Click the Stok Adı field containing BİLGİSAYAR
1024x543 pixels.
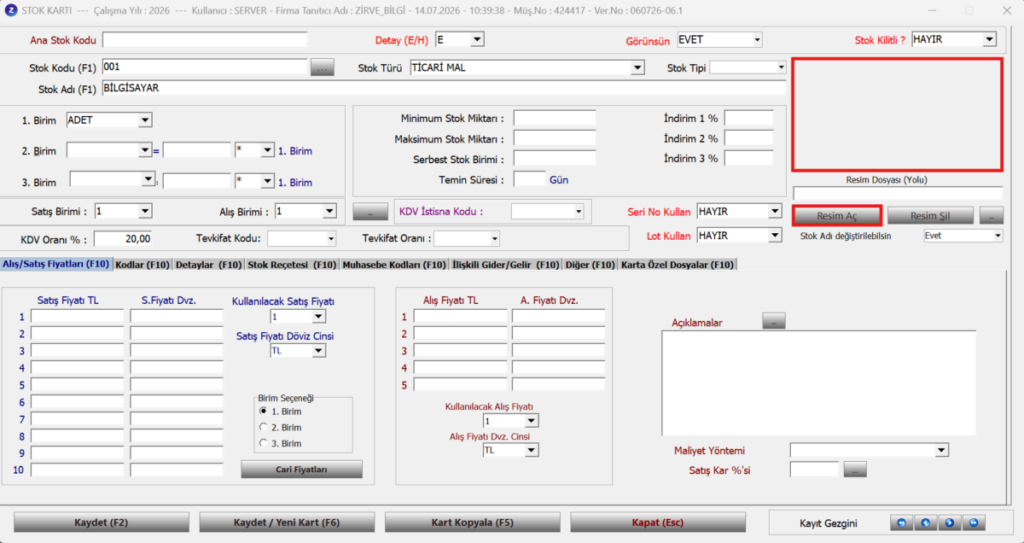(444, 88)
